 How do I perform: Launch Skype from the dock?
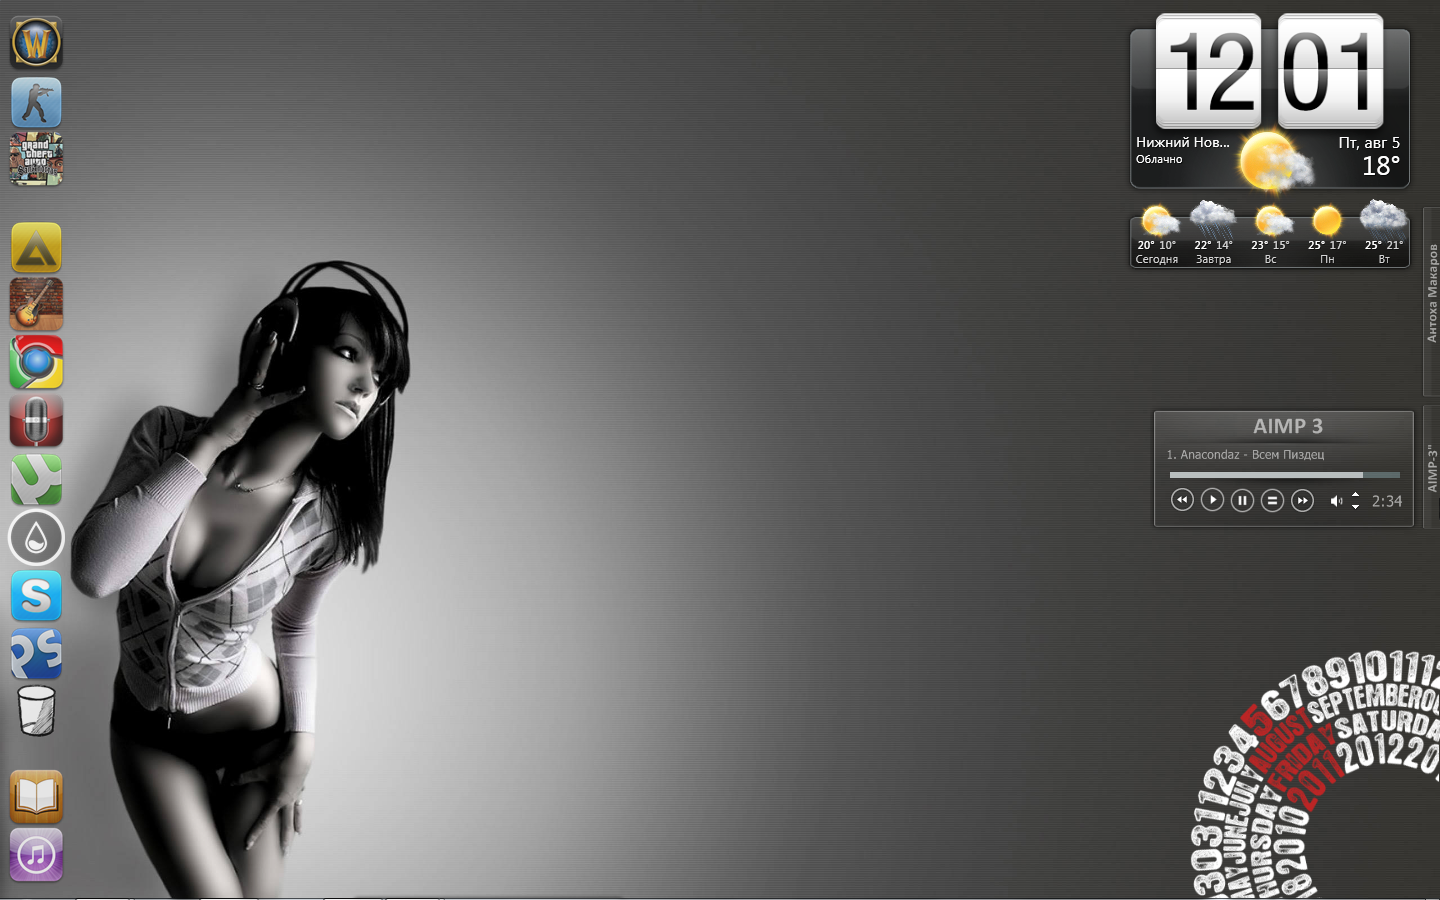tap(36, 596)
